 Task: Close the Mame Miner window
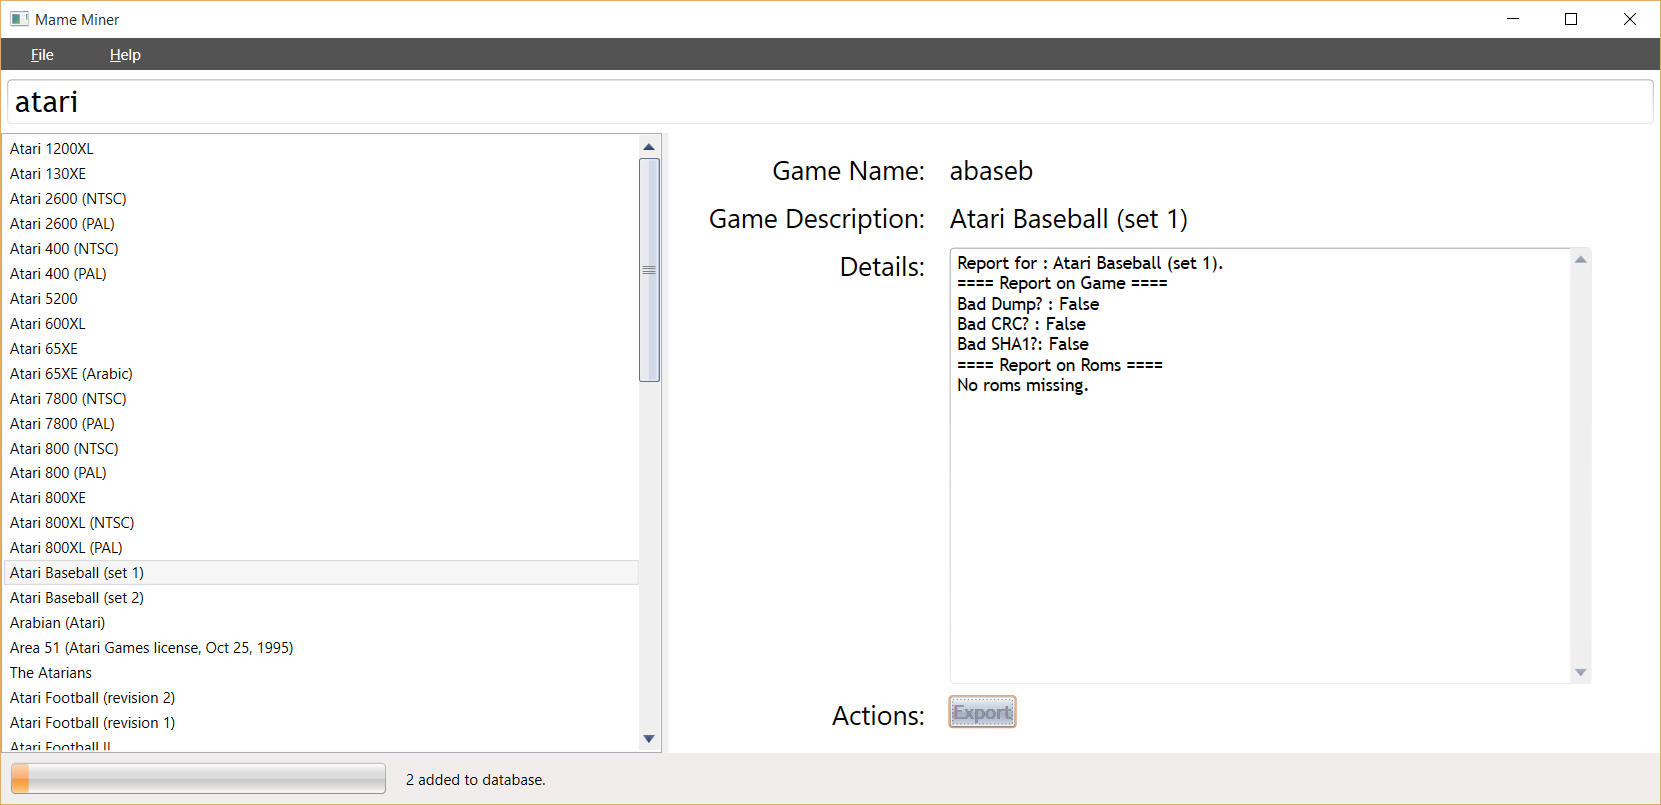tap(1630, 19)
